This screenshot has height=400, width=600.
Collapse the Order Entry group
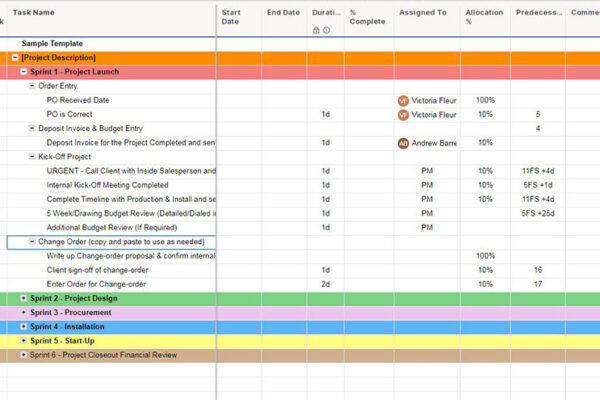32,86
